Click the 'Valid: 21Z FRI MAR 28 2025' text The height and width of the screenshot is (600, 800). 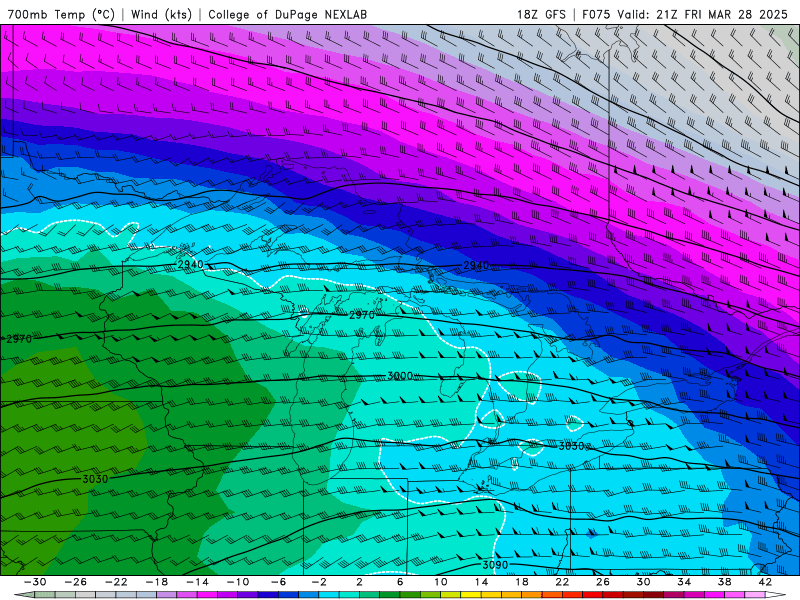(x=703, y=14)
